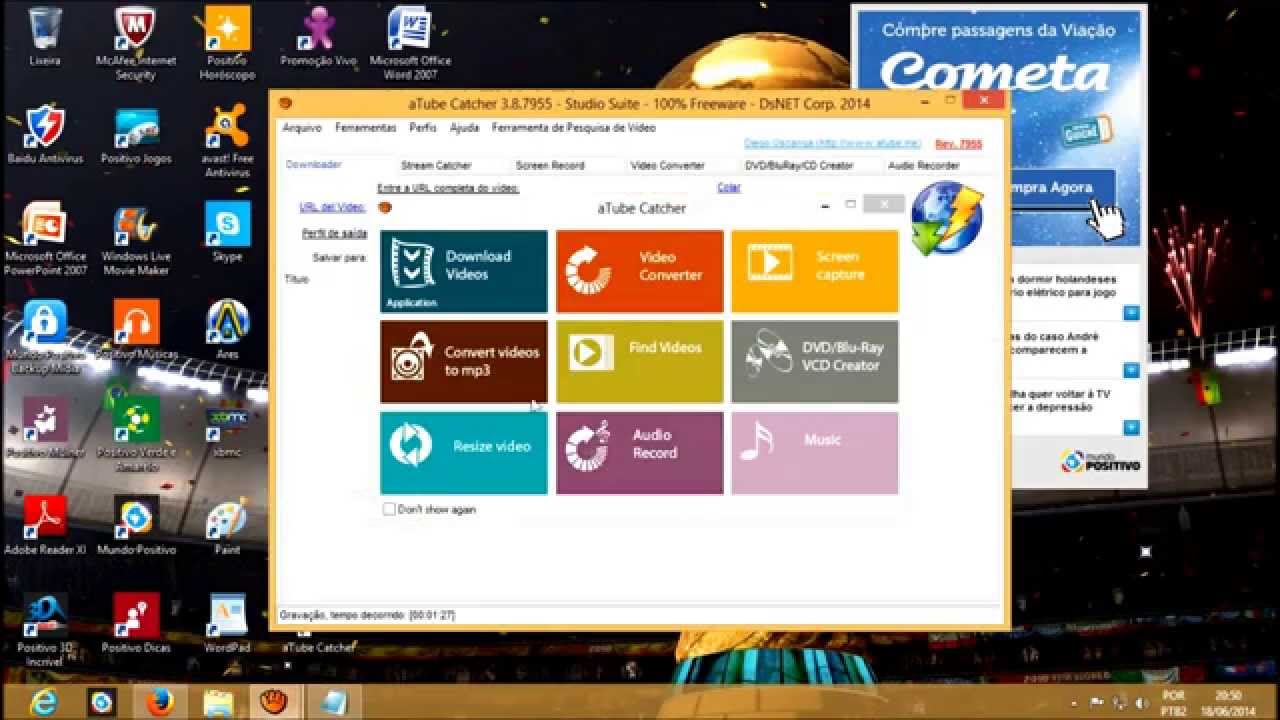Open Skype desktop icon
1280x720 pixels.
227,232
